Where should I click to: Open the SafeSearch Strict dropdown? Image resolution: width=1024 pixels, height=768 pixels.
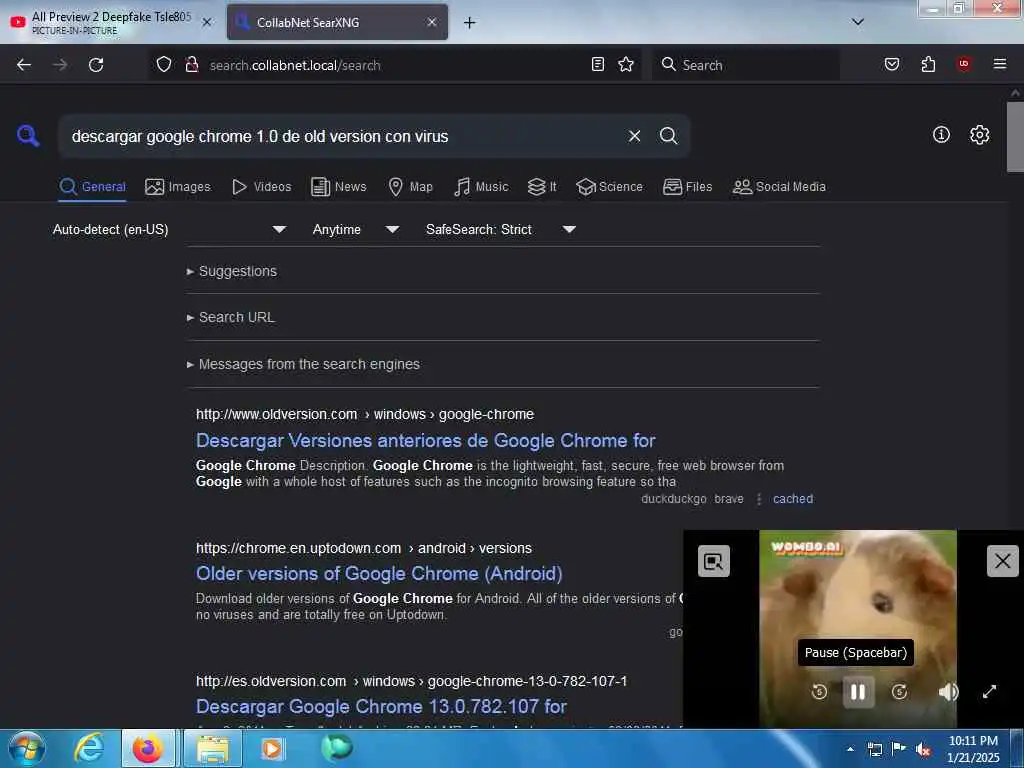point(500,229)
